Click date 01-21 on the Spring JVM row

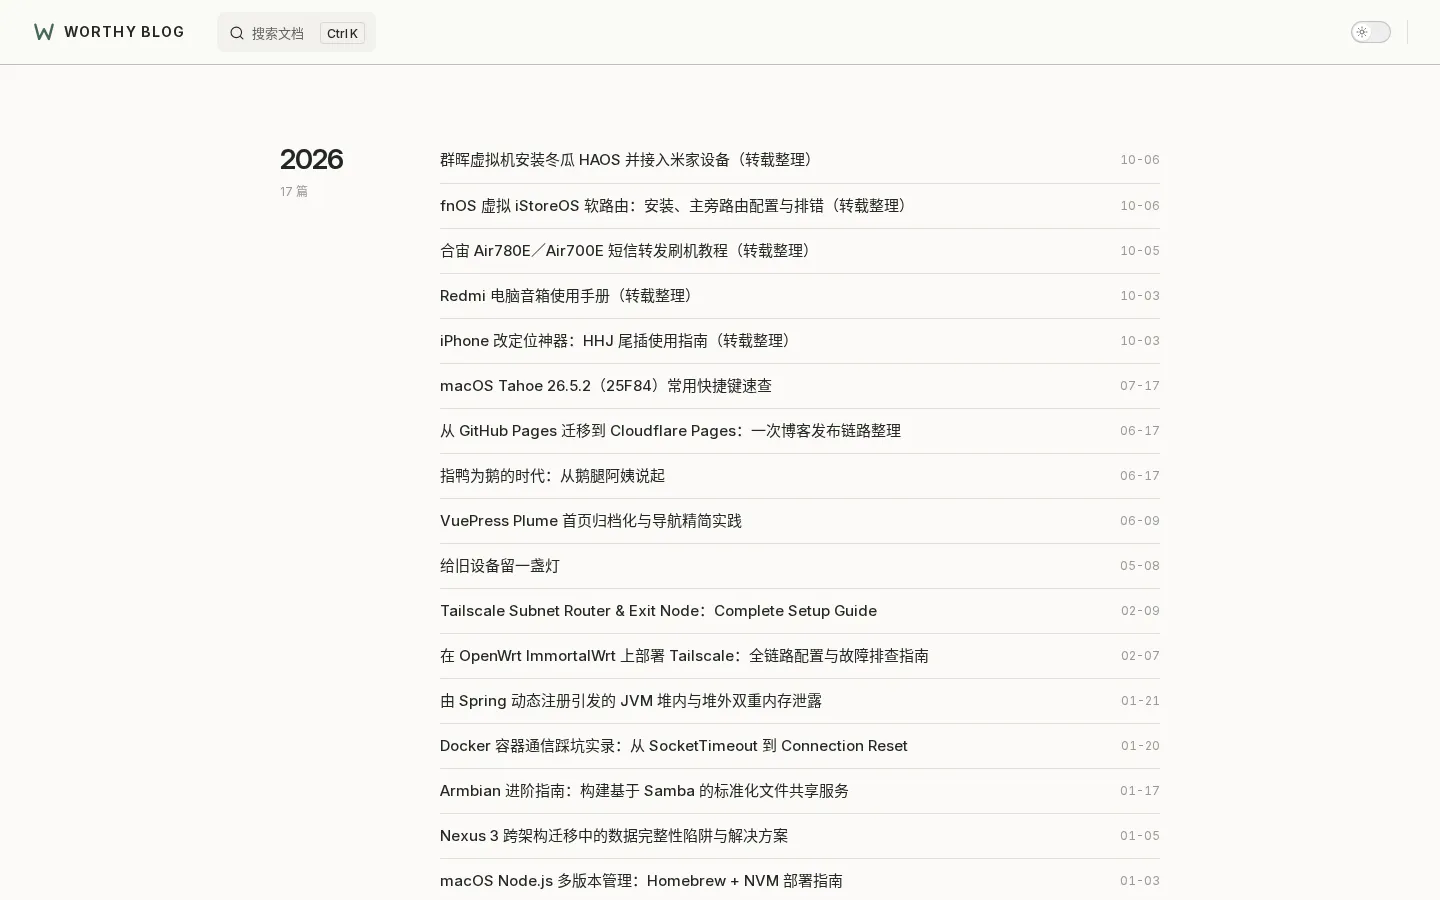[1140, 701]
